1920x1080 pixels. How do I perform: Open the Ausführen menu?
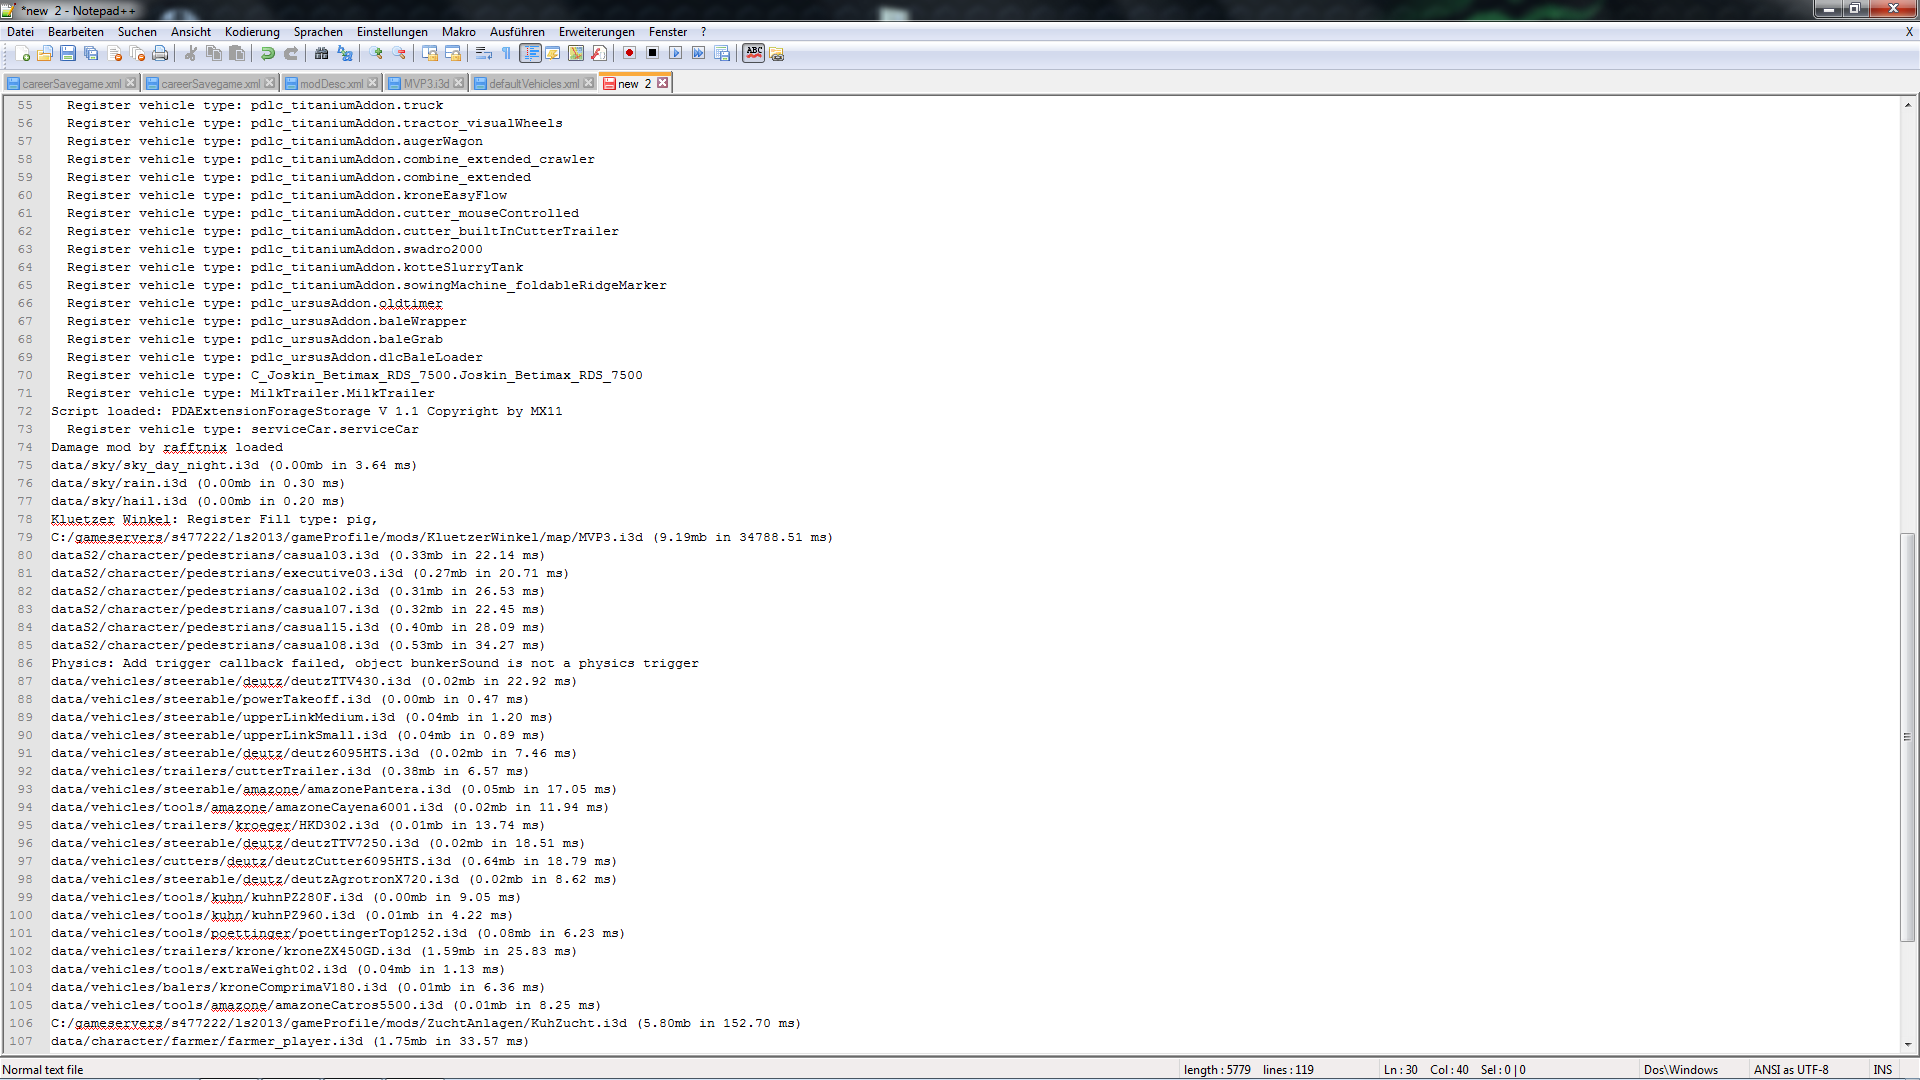[517, 32]
